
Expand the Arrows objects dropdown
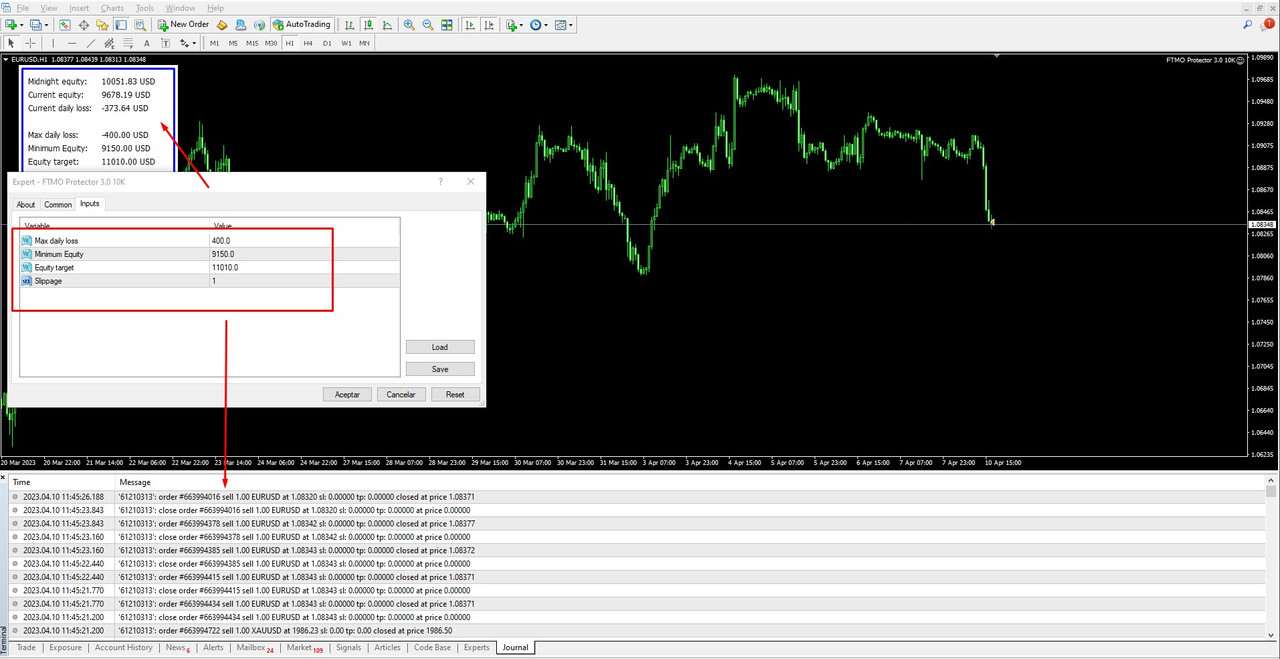coord(194,43)
